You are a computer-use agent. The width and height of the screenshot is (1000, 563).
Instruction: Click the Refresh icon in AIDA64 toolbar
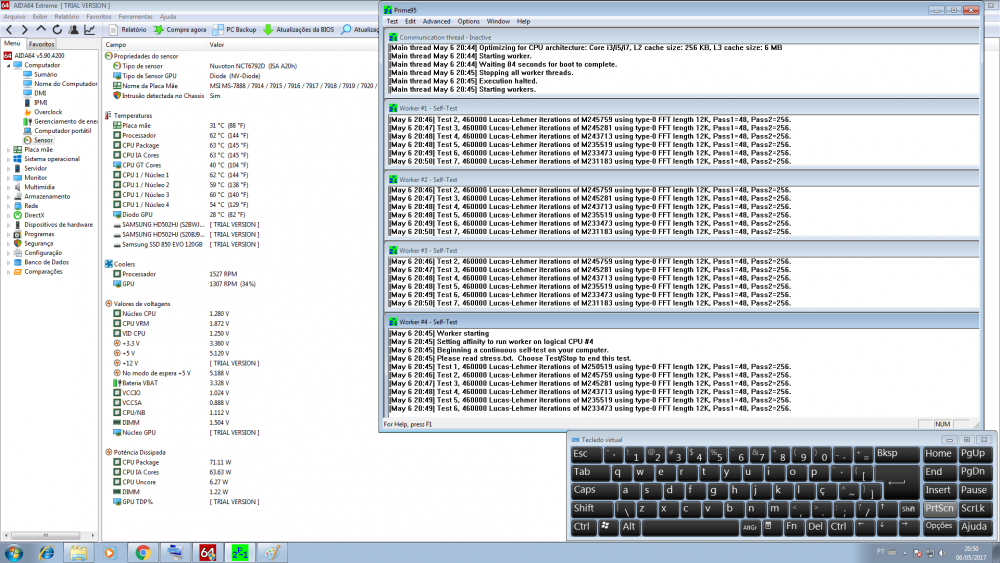[x=57, y=30]
